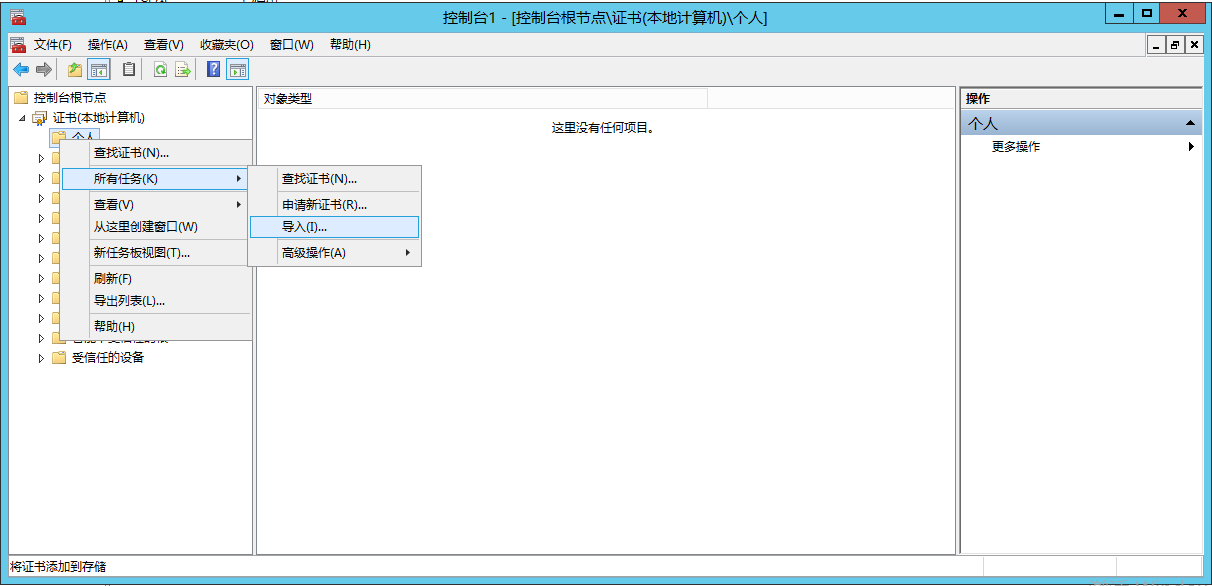
Task: Click the console app icon in title bar
Action: (x=17, y=17)
